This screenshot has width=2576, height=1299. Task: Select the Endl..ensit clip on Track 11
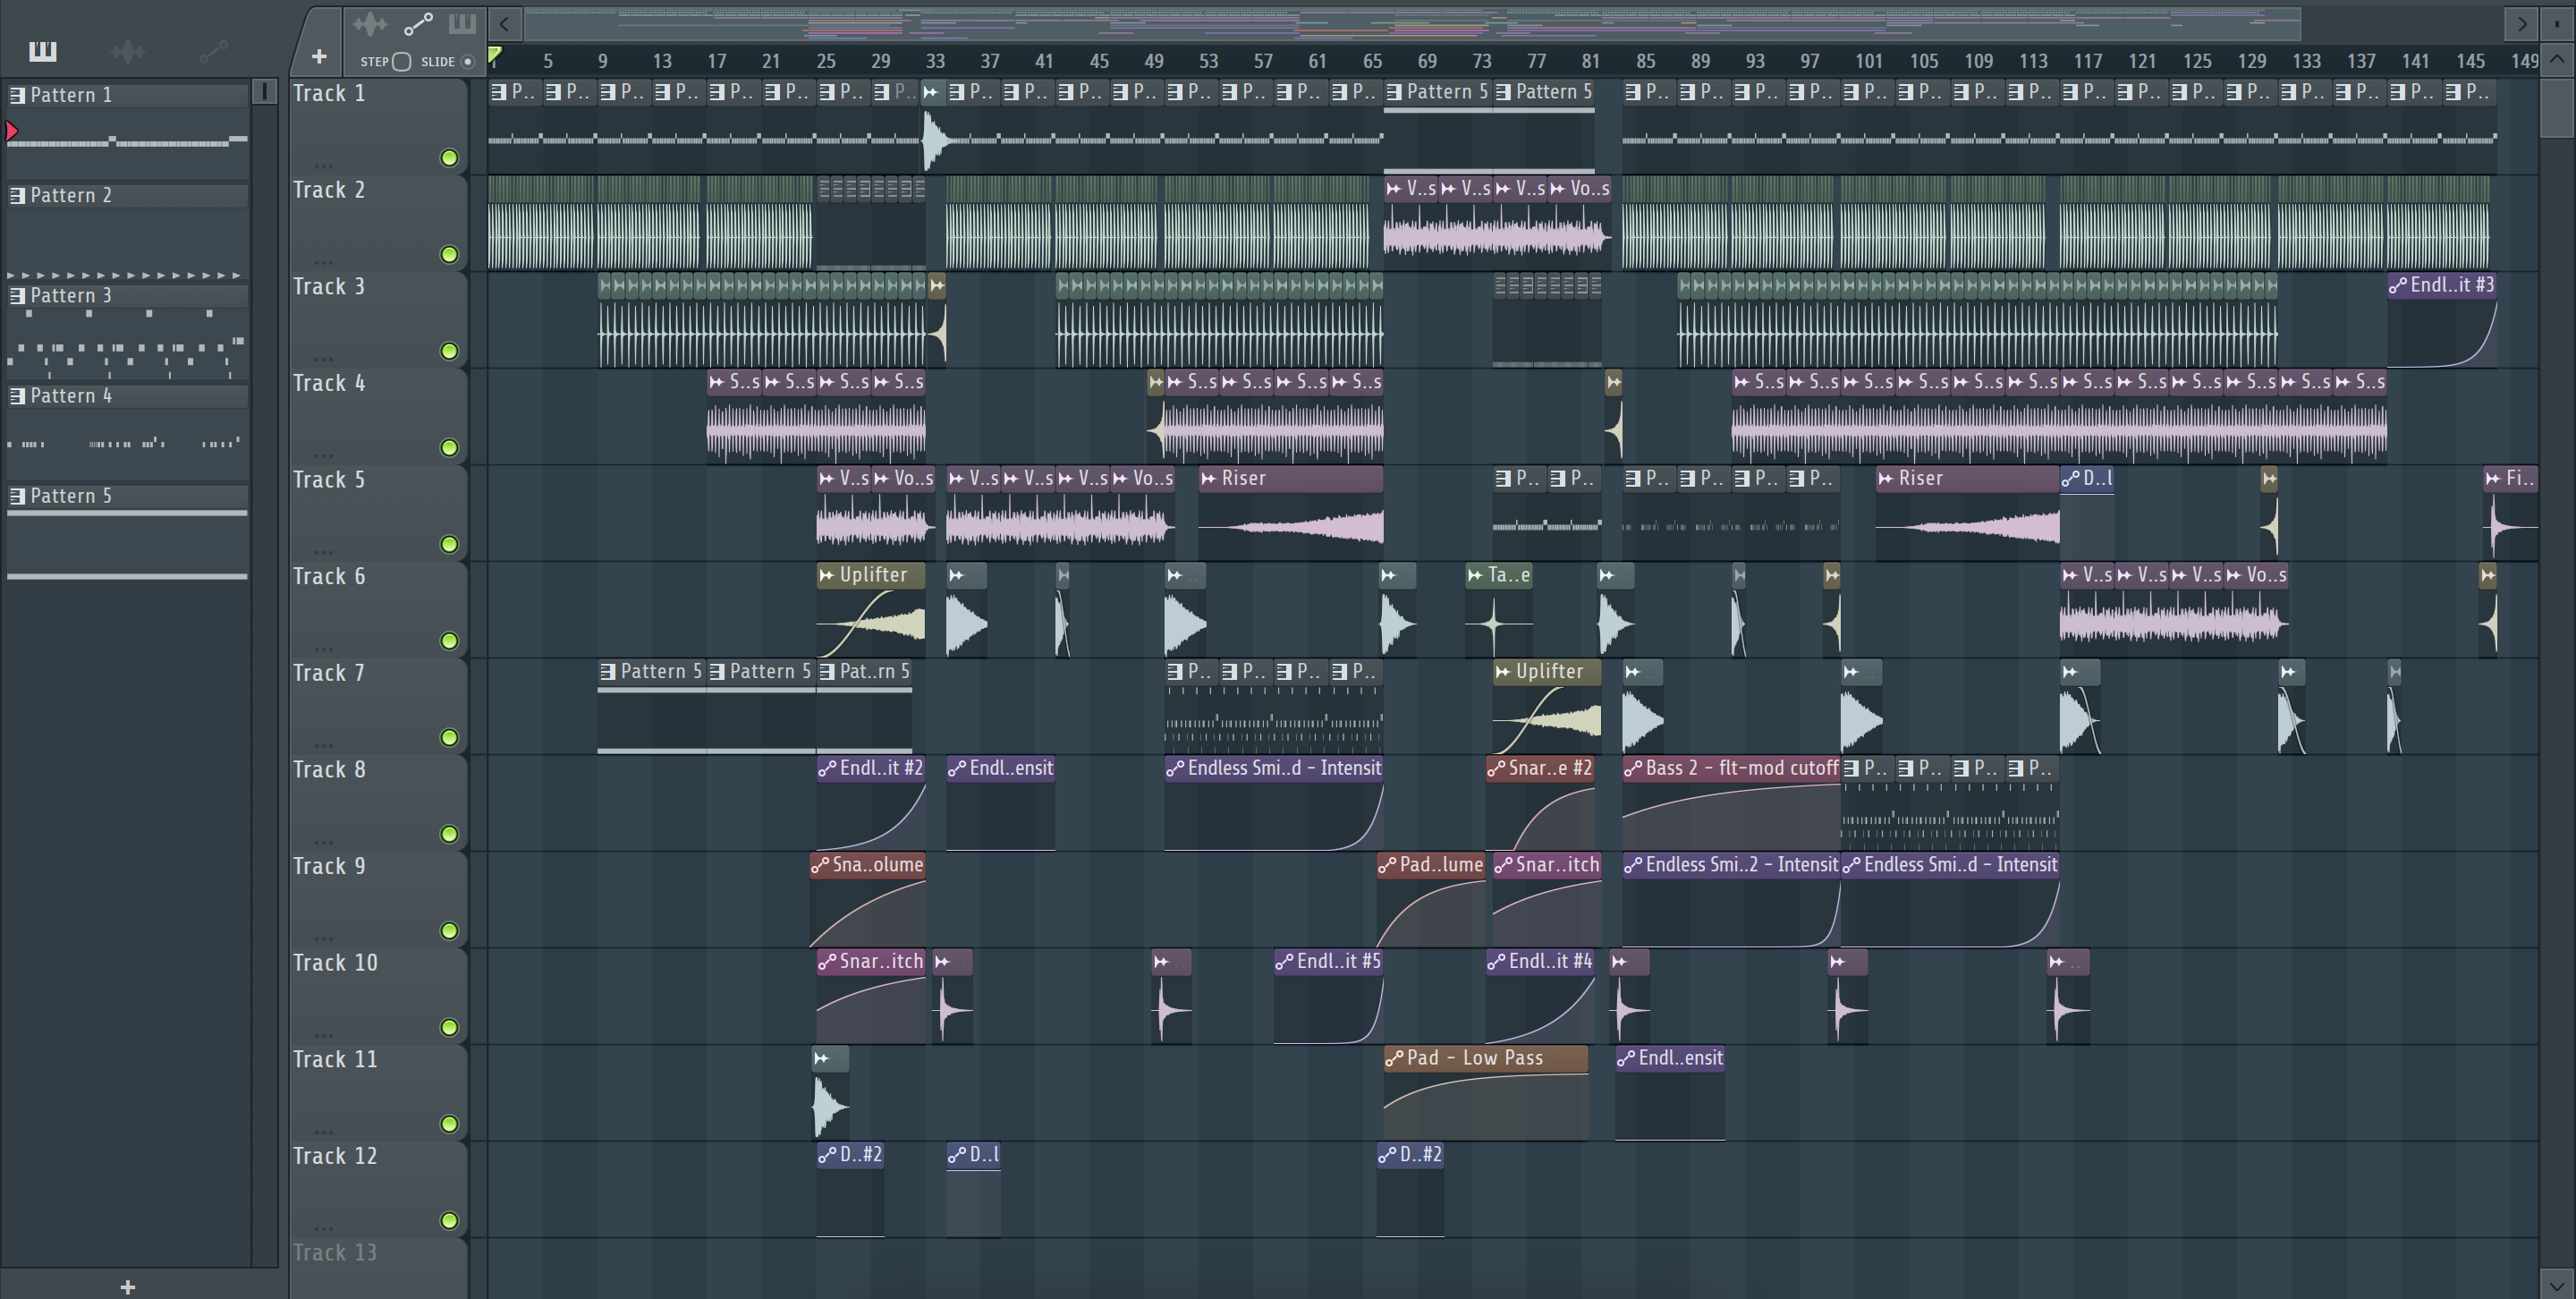click(x=1670, y=1093)
